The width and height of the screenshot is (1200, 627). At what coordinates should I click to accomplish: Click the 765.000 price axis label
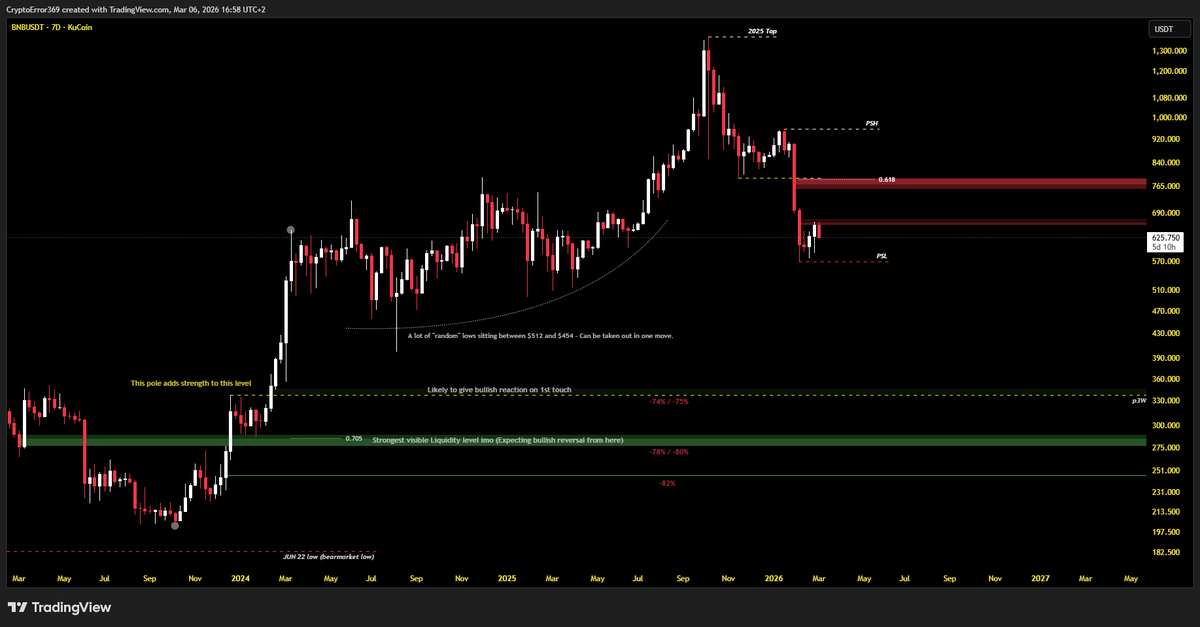click(1167, 187)
